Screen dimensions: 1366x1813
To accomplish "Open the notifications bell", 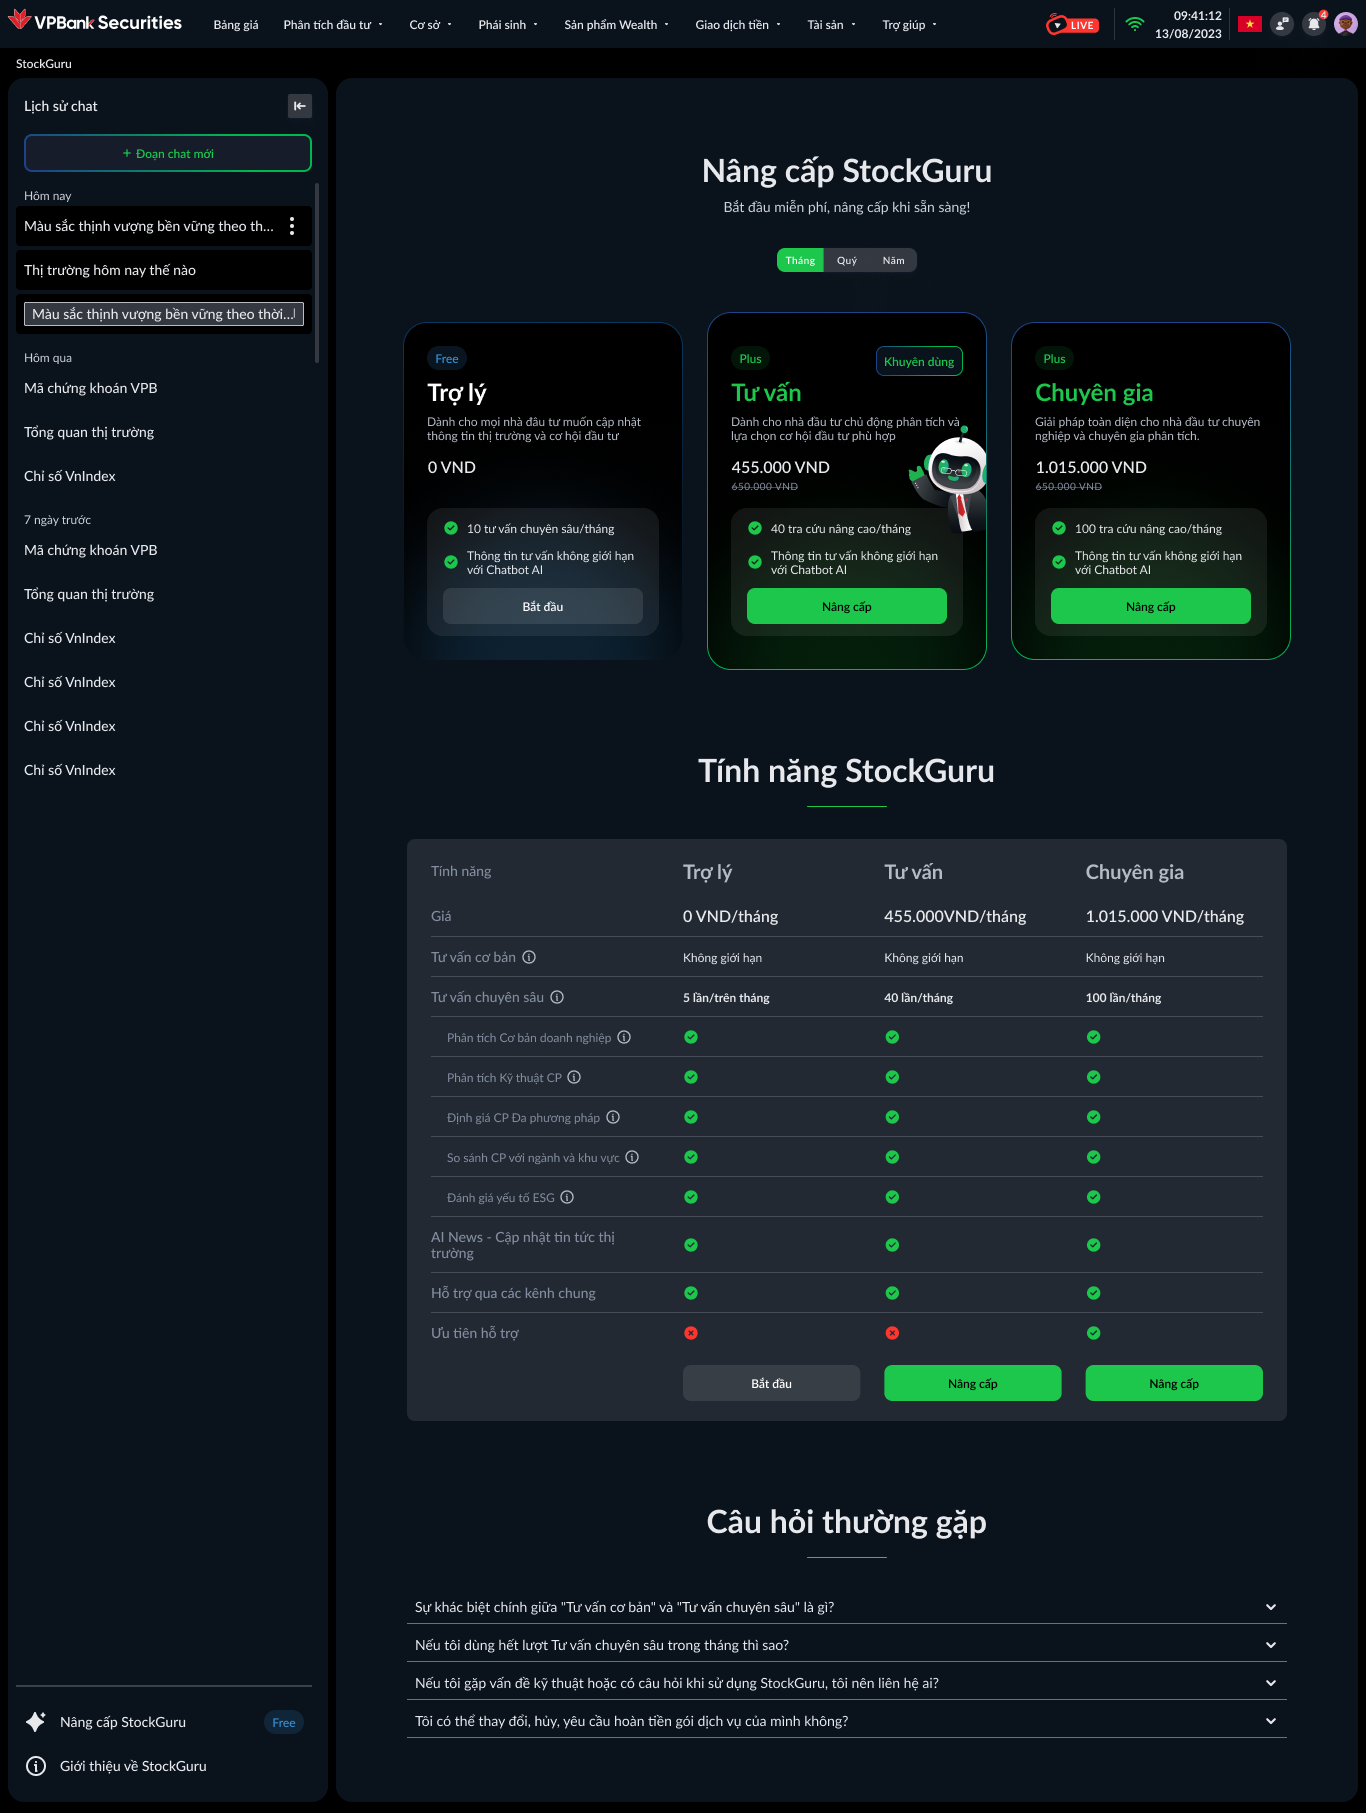I will point(1314,24).
